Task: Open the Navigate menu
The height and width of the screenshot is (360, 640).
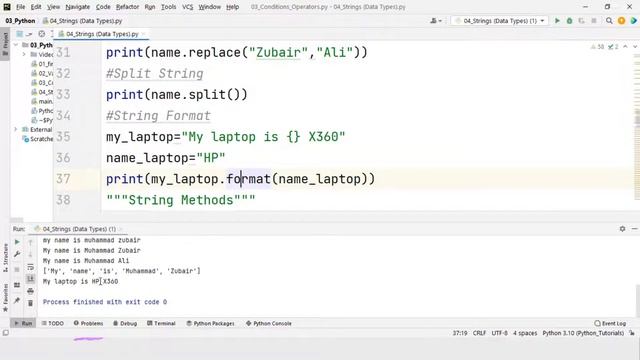Action: (x=78, y=7)
